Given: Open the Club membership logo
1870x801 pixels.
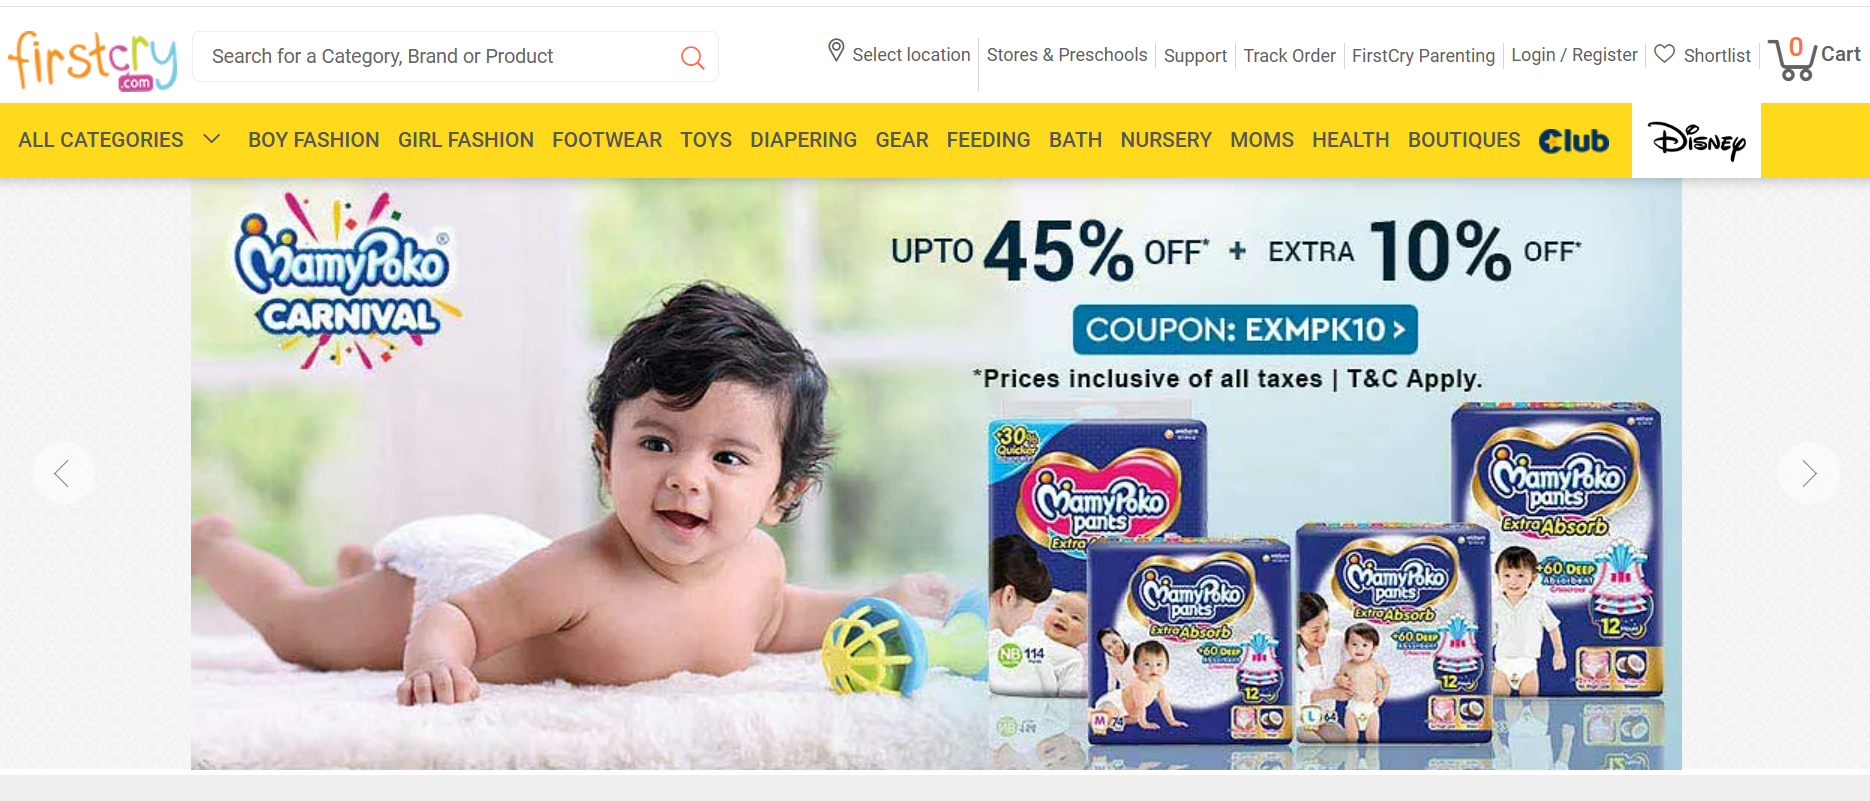Looking at the screenshot, I should [1574, 141].
